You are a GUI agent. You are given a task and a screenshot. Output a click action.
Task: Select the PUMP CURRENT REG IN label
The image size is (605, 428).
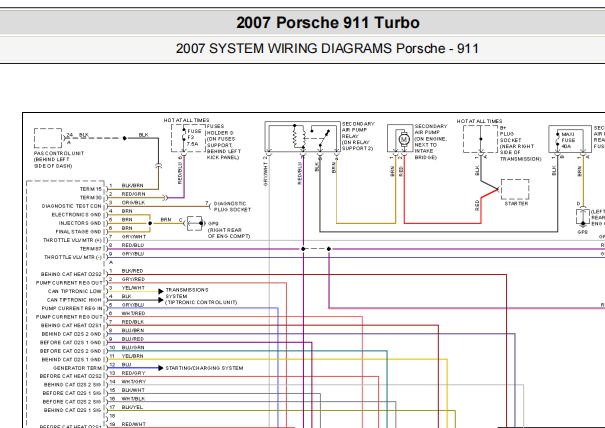point(72,308)
